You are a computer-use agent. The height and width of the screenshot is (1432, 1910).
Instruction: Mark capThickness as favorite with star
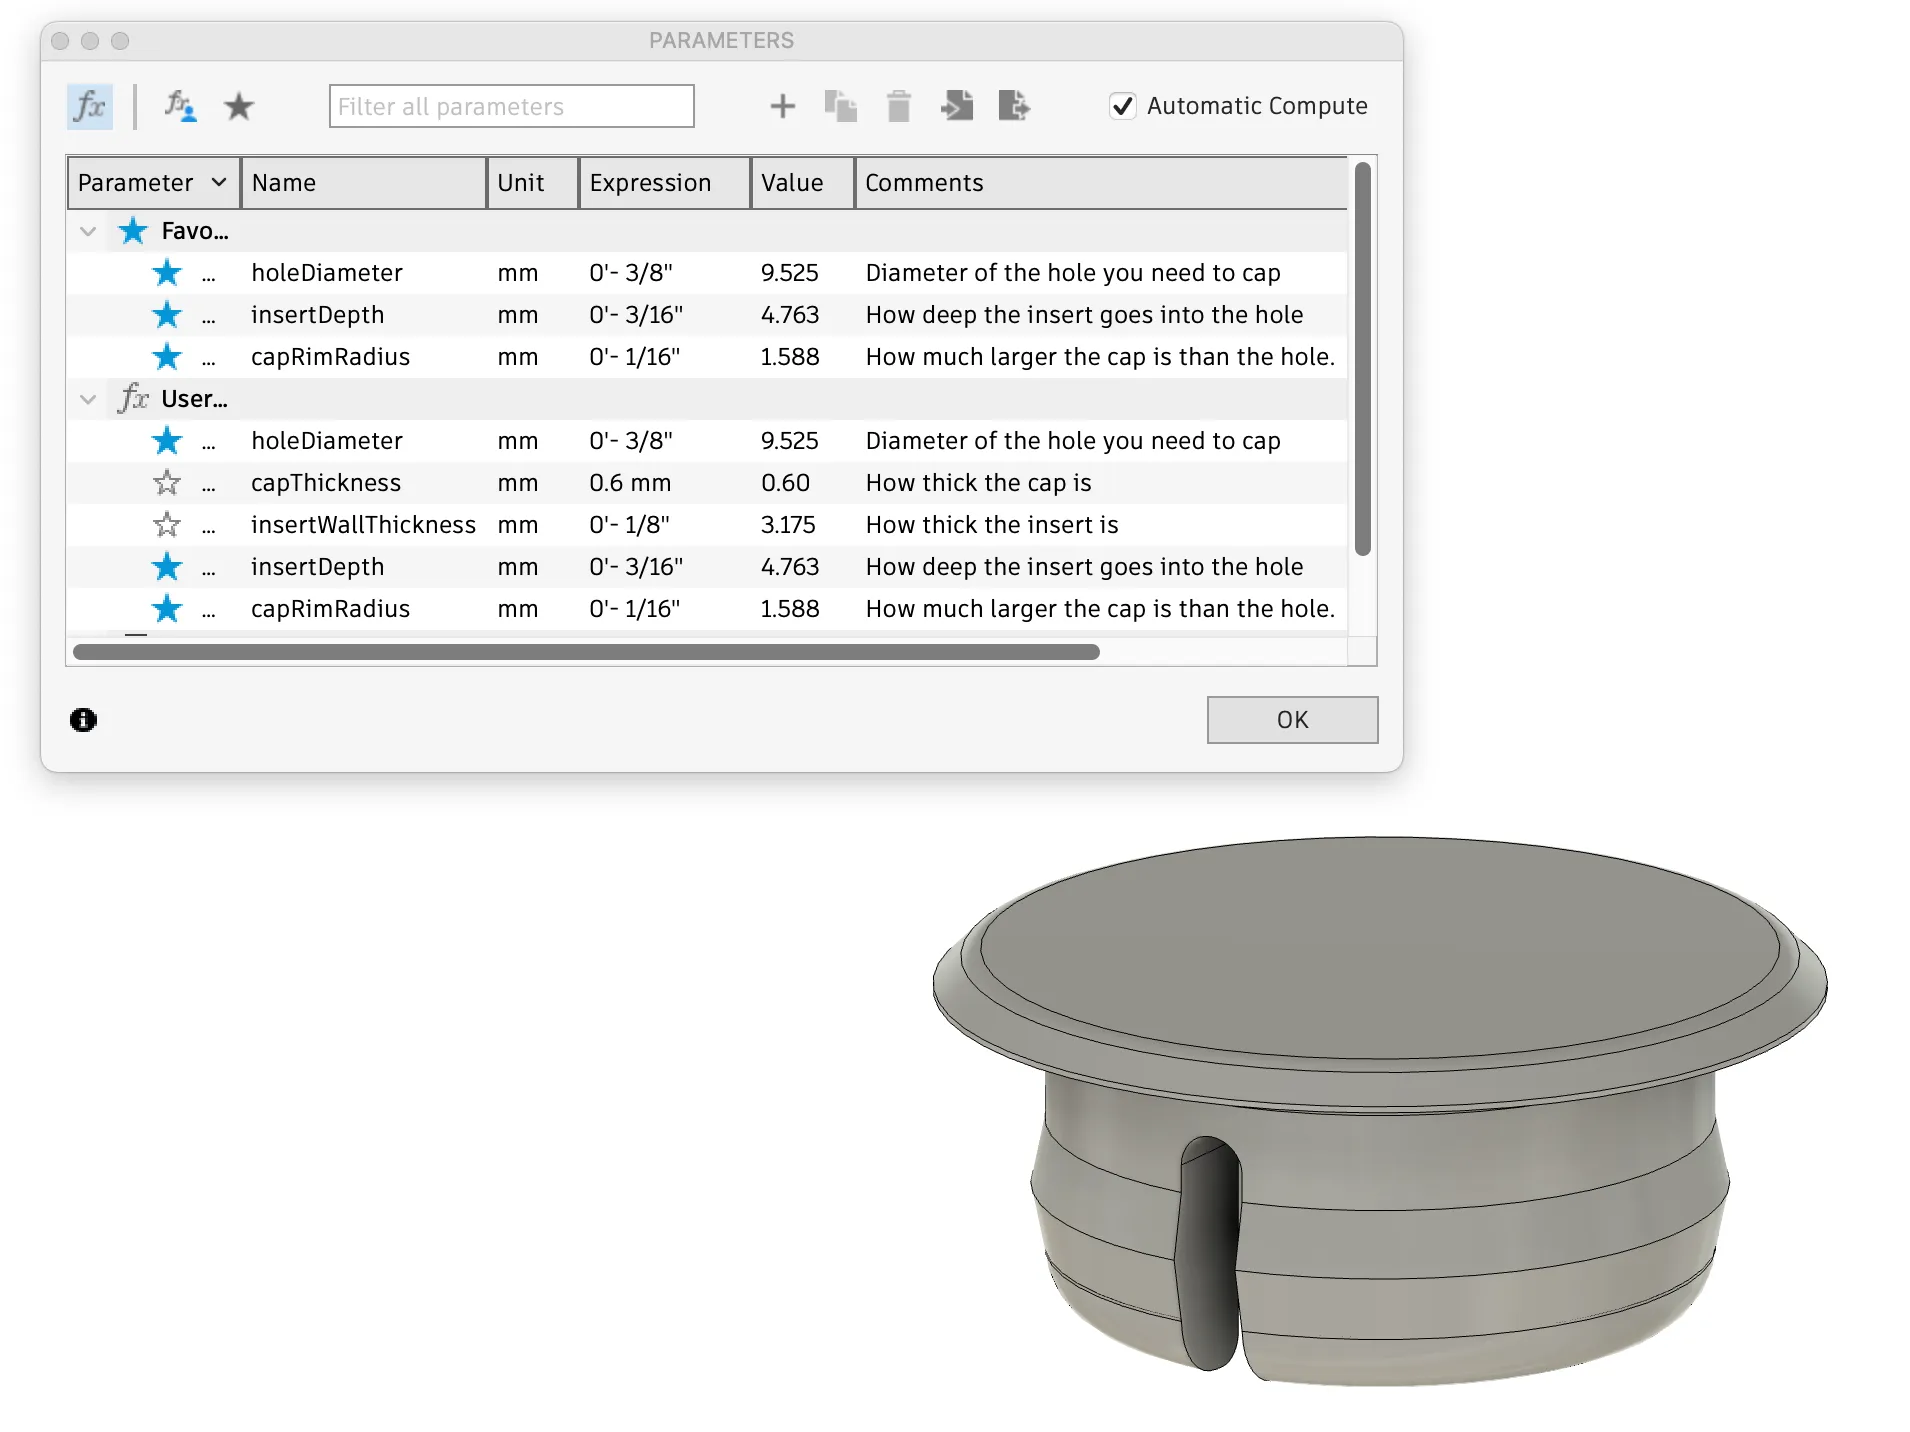[167, 483]
